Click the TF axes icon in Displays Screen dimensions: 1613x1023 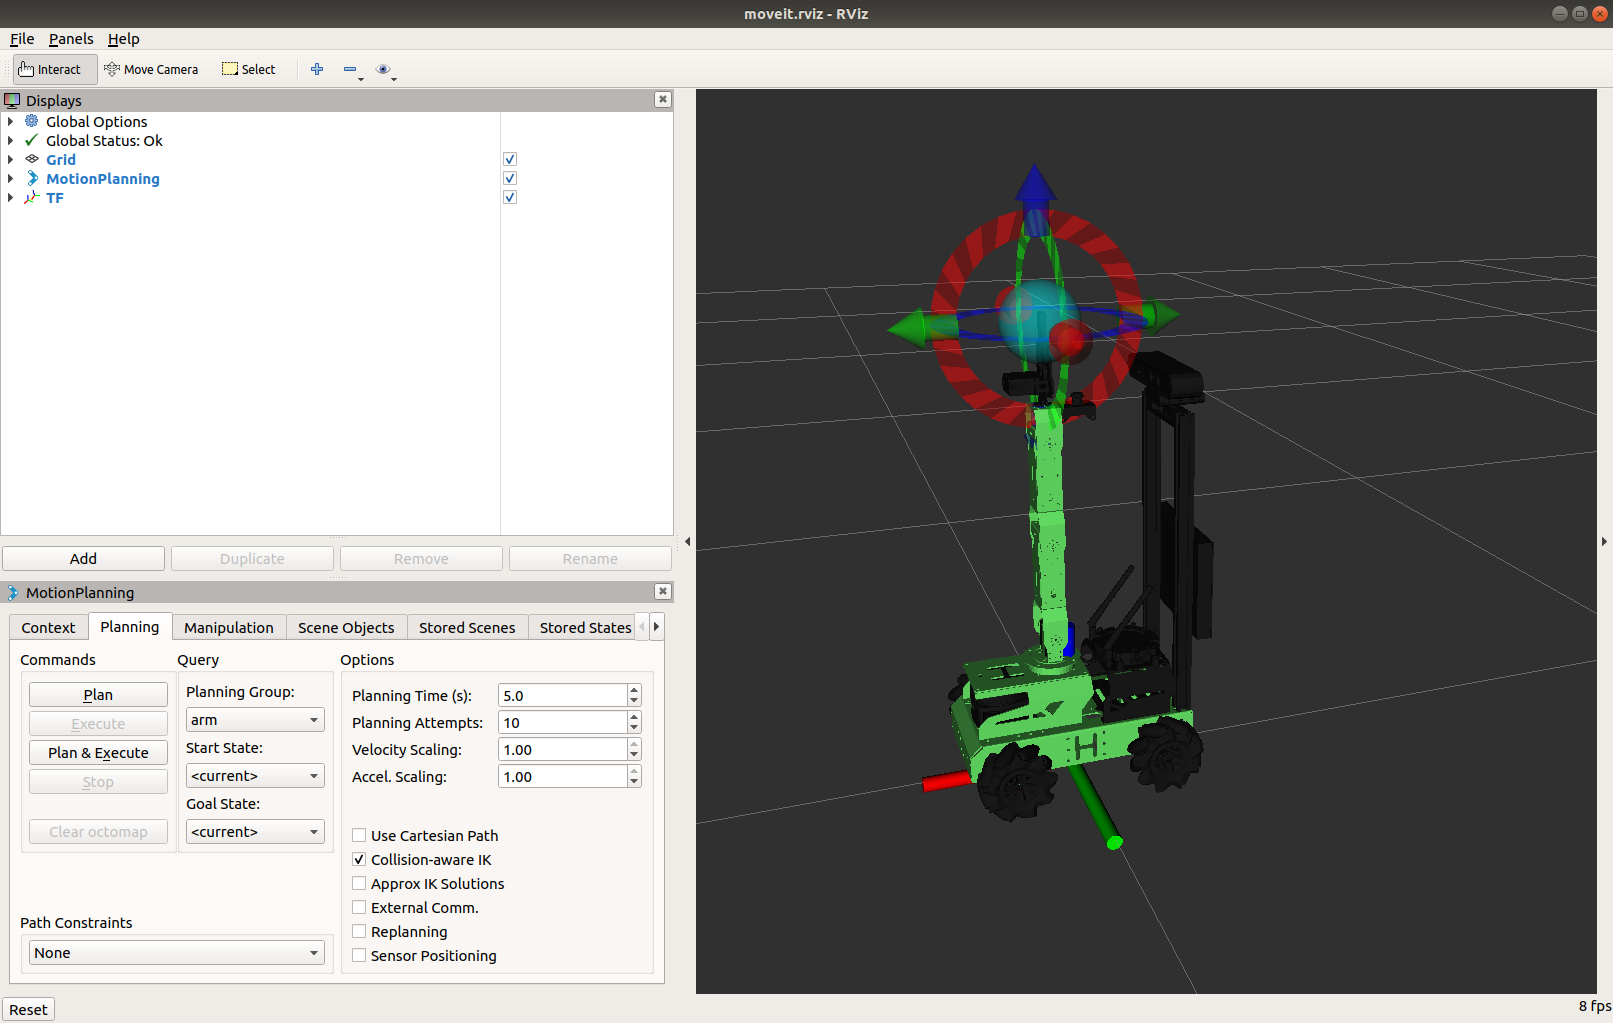[x=31, y=197]
